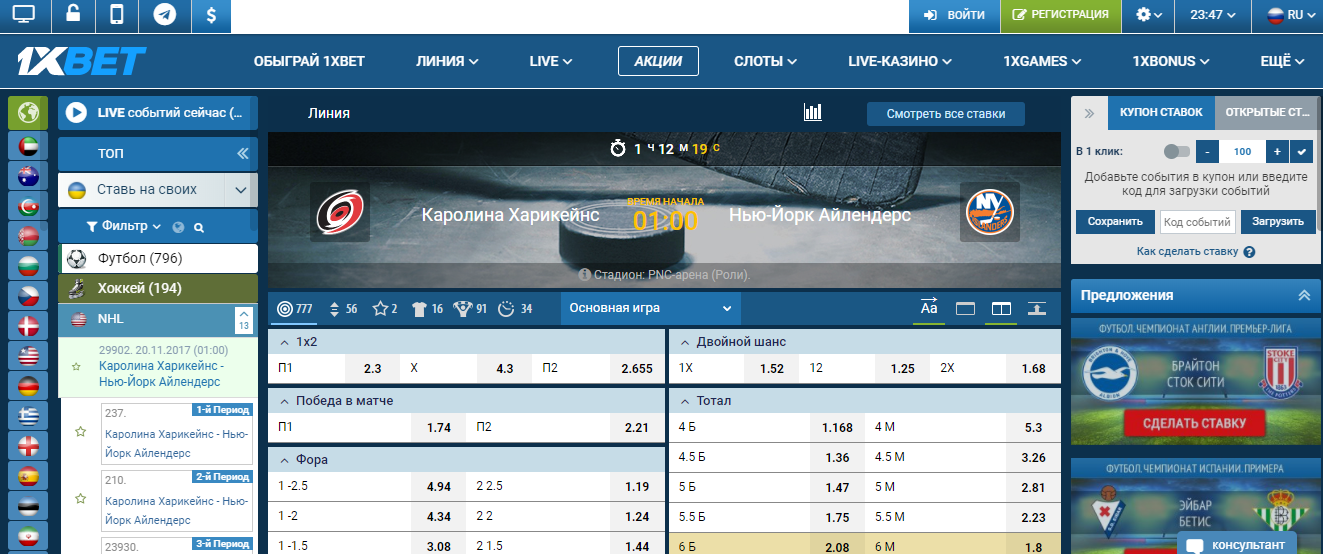Collapse the ТОП sidebar panel
This screenshot has height=554, width=1323.
242,154
